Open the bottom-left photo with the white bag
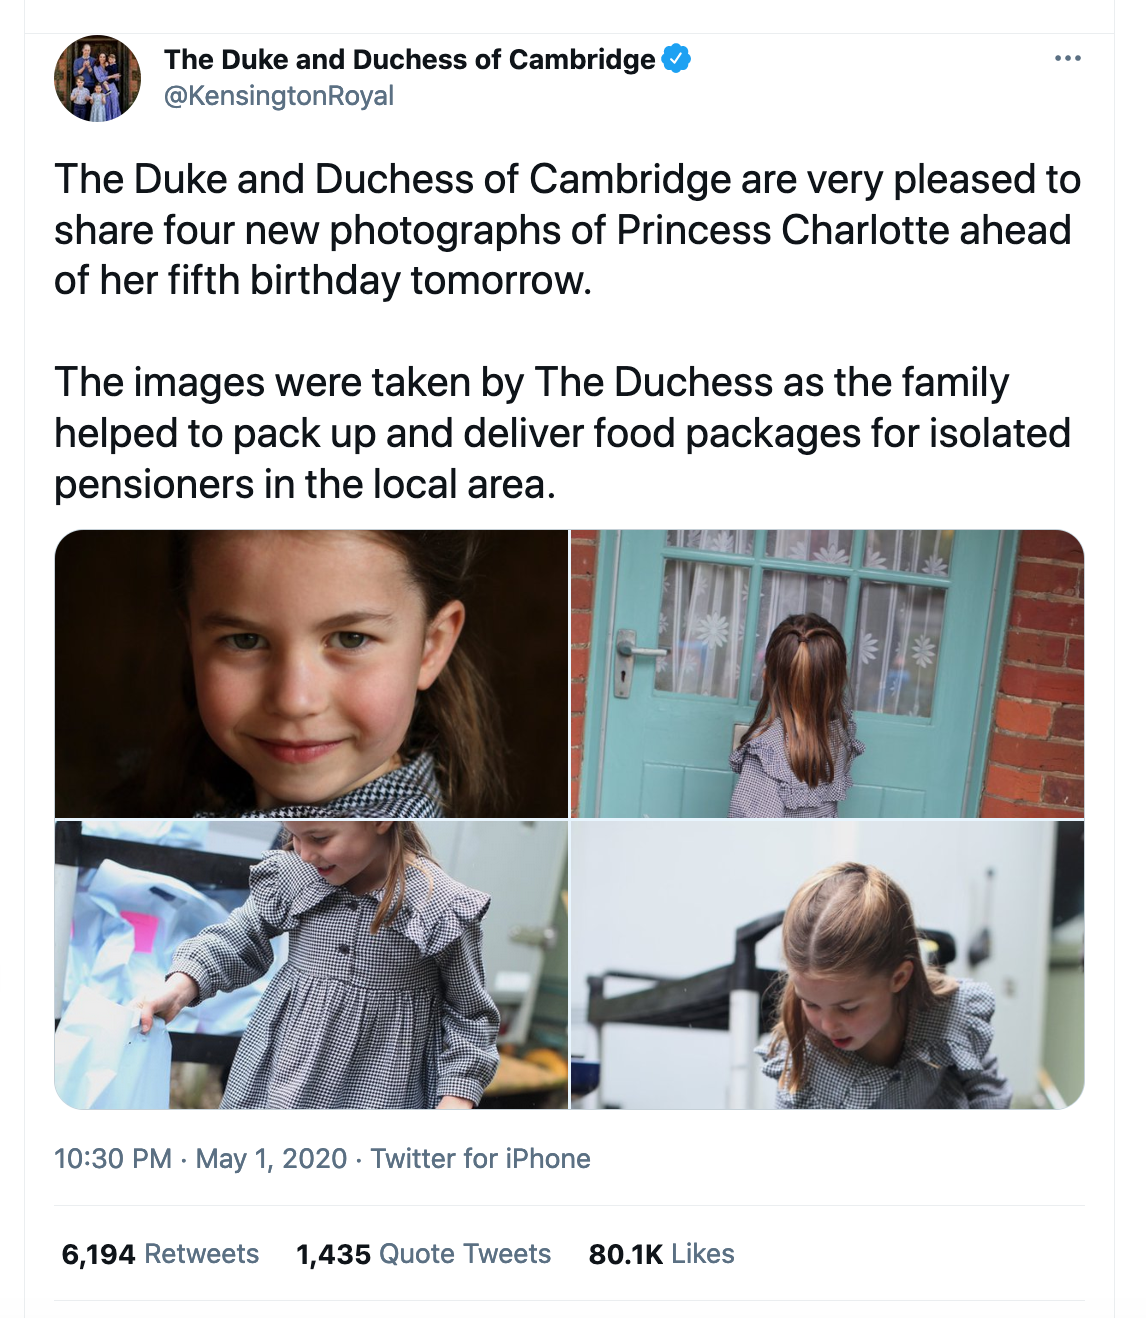 [311, 965]
